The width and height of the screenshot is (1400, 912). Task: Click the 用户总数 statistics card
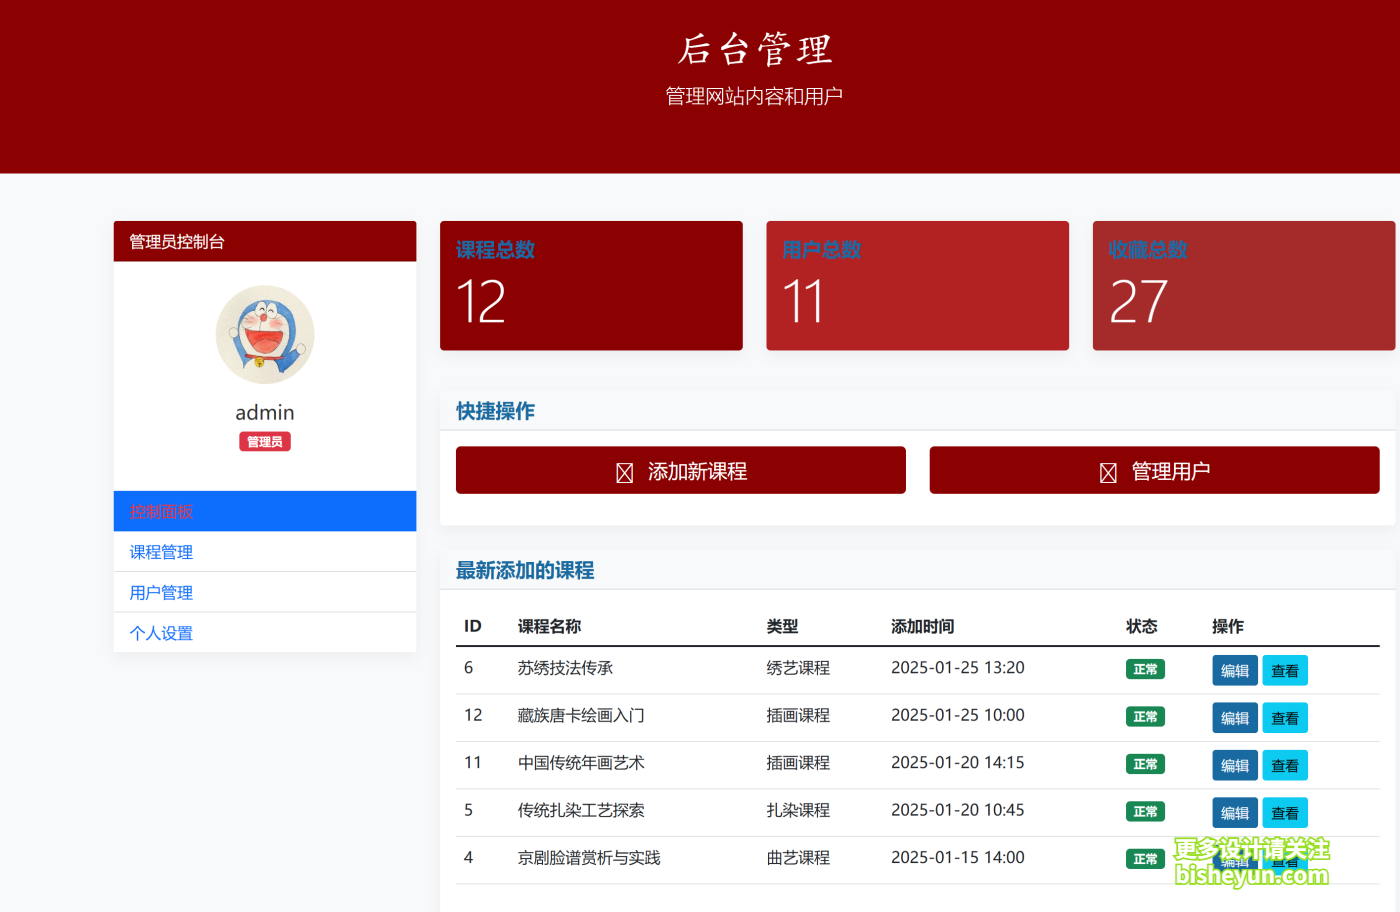point(917,285)
